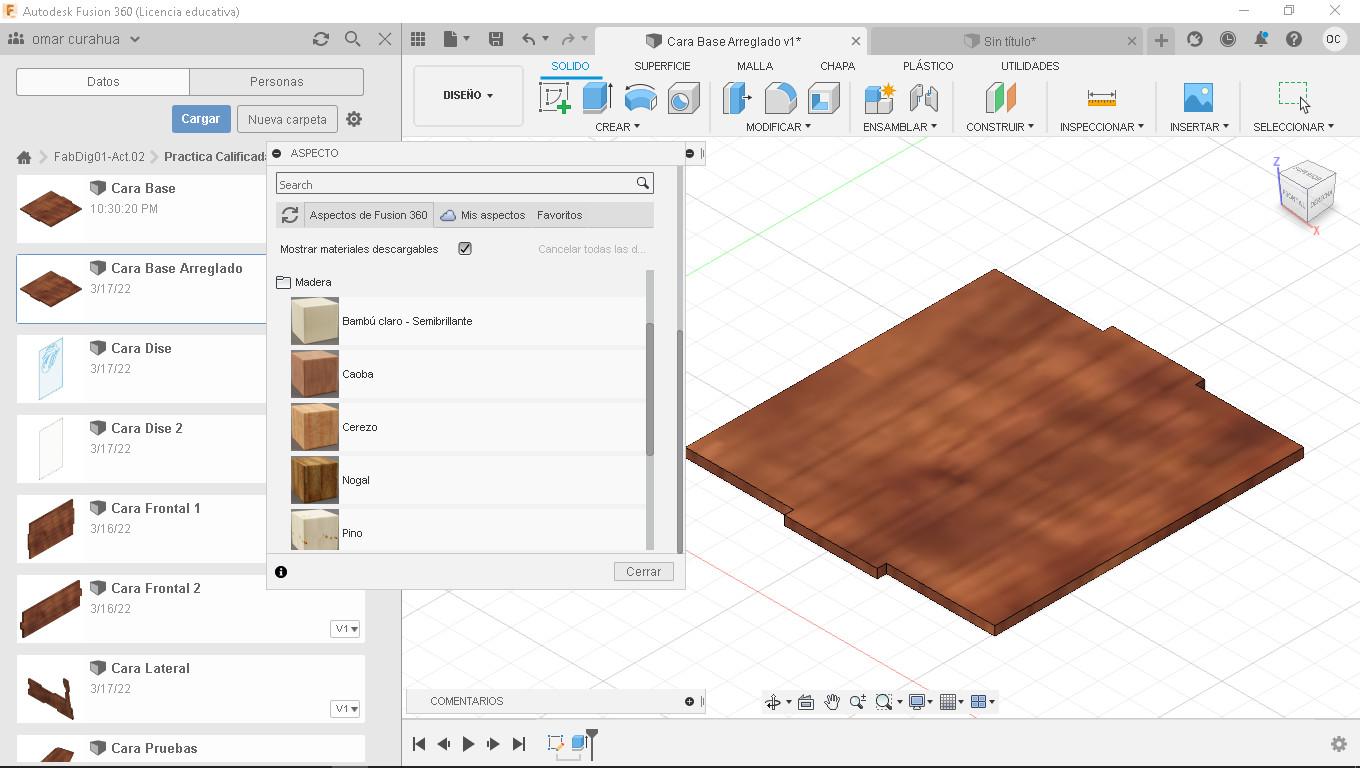
Task: Click the Cargar button
Action: pyautogui.click(x=201, y=119)
